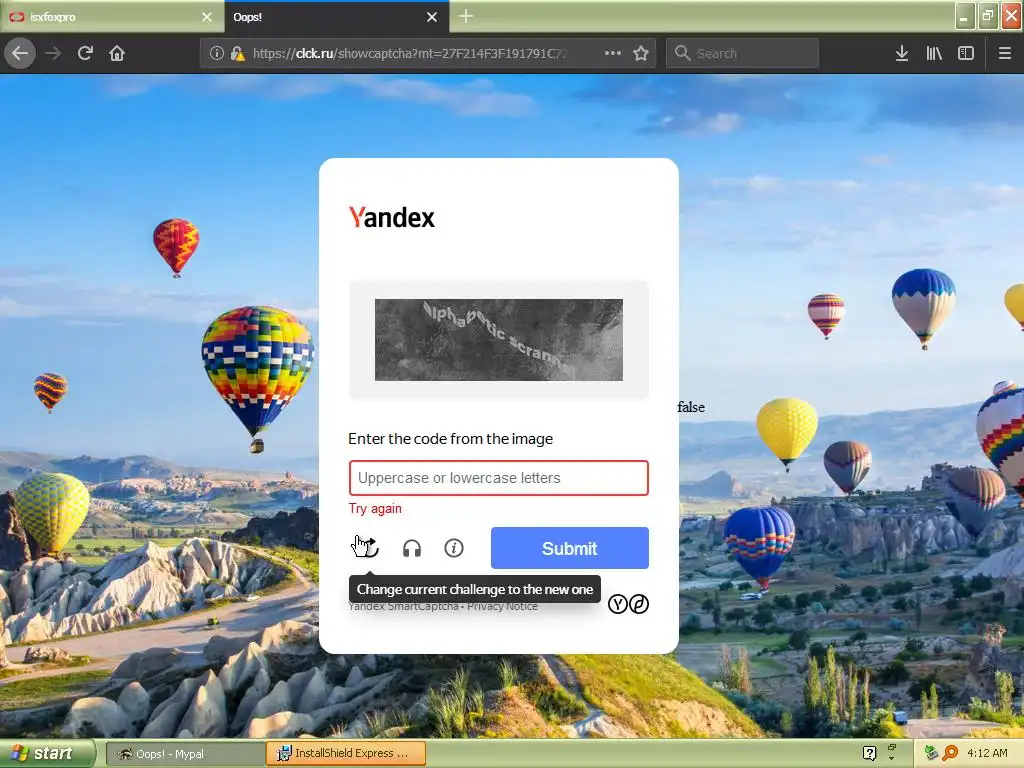Click the 'Try again' error text
Viewport: 1024px width, 768px height.
pos(375,509)
